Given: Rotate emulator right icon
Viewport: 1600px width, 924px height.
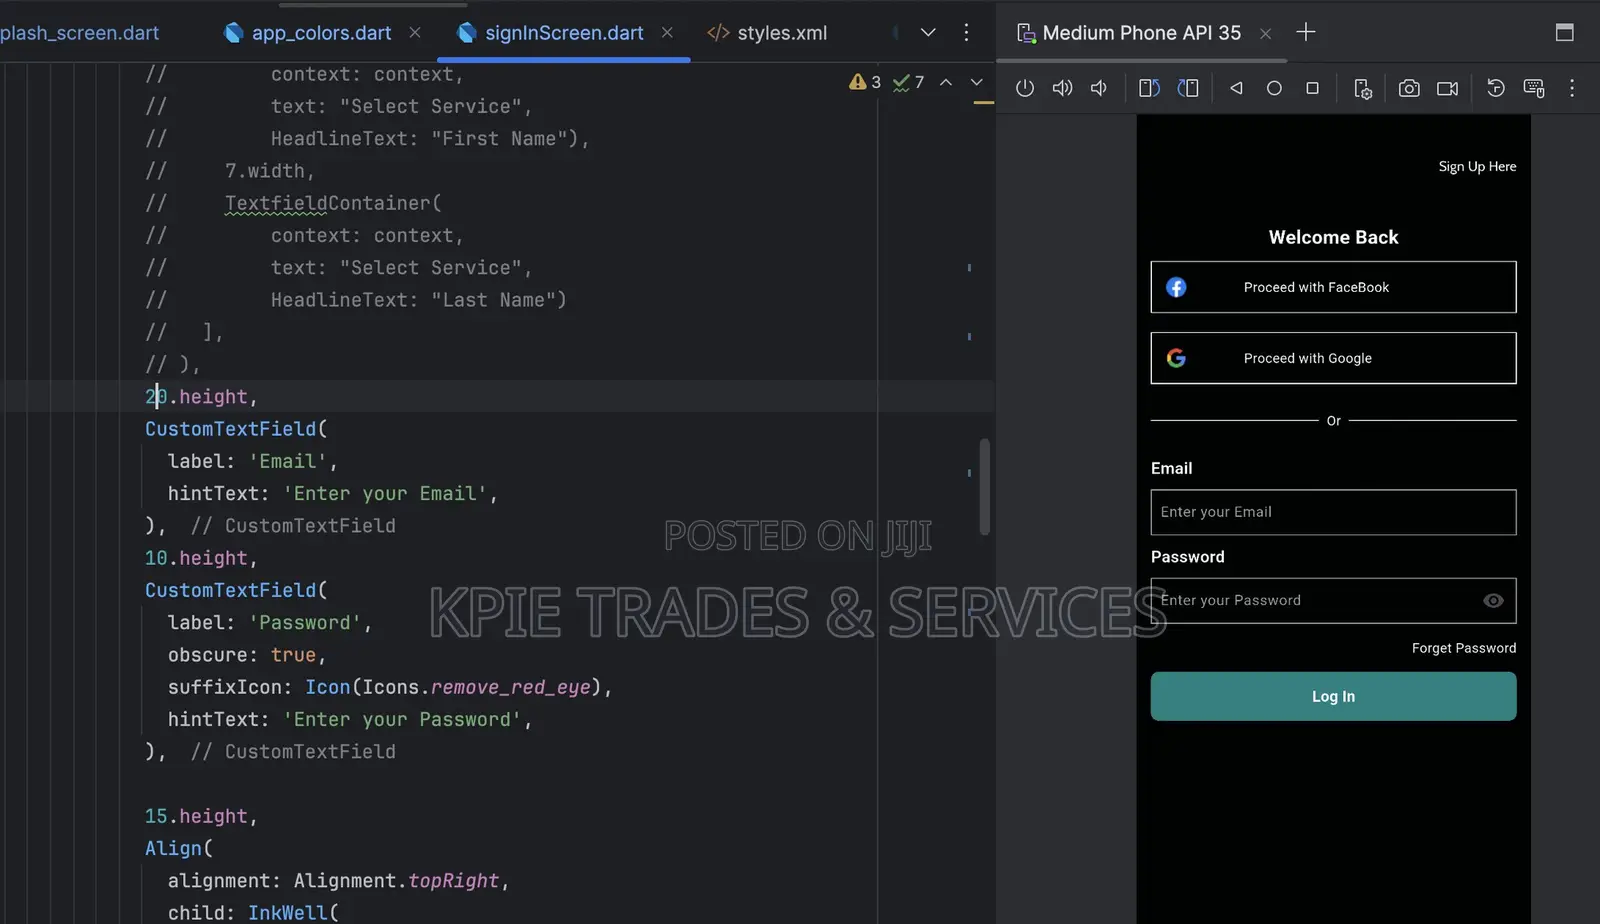Looking at the screenshot, I should point(1188,88).
